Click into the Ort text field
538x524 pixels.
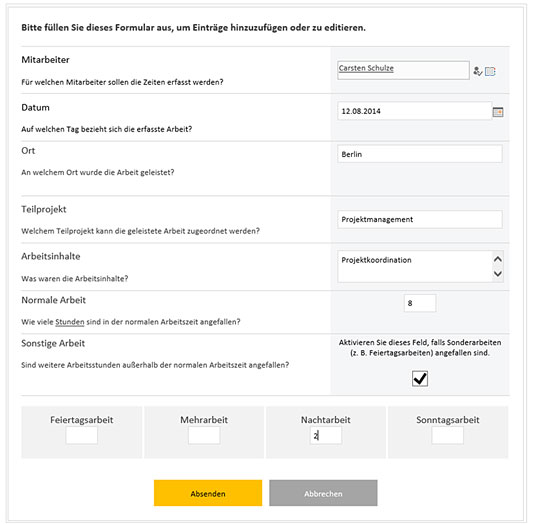coord(420,154)
